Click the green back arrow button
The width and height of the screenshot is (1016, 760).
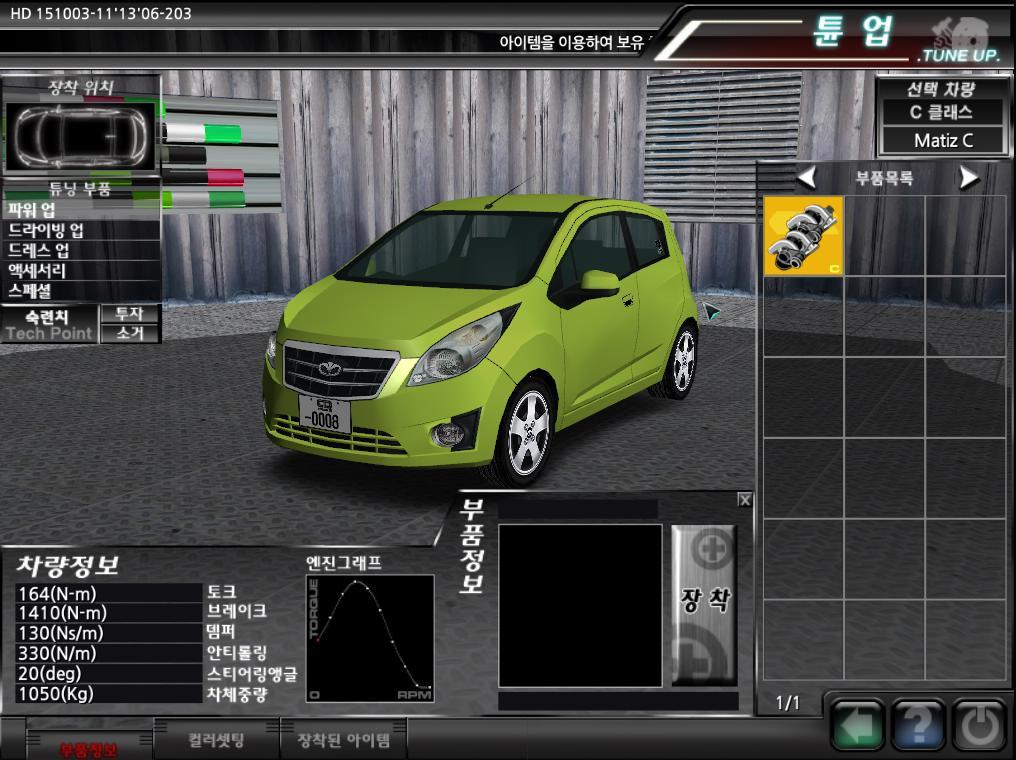pyautogui.click(x=857, y=725)
